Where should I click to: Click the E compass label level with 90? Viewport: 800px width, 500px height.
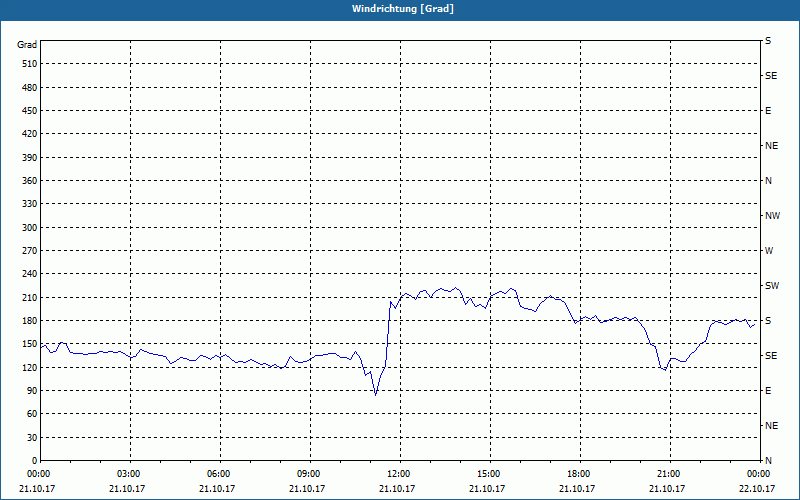click(768, 391)
